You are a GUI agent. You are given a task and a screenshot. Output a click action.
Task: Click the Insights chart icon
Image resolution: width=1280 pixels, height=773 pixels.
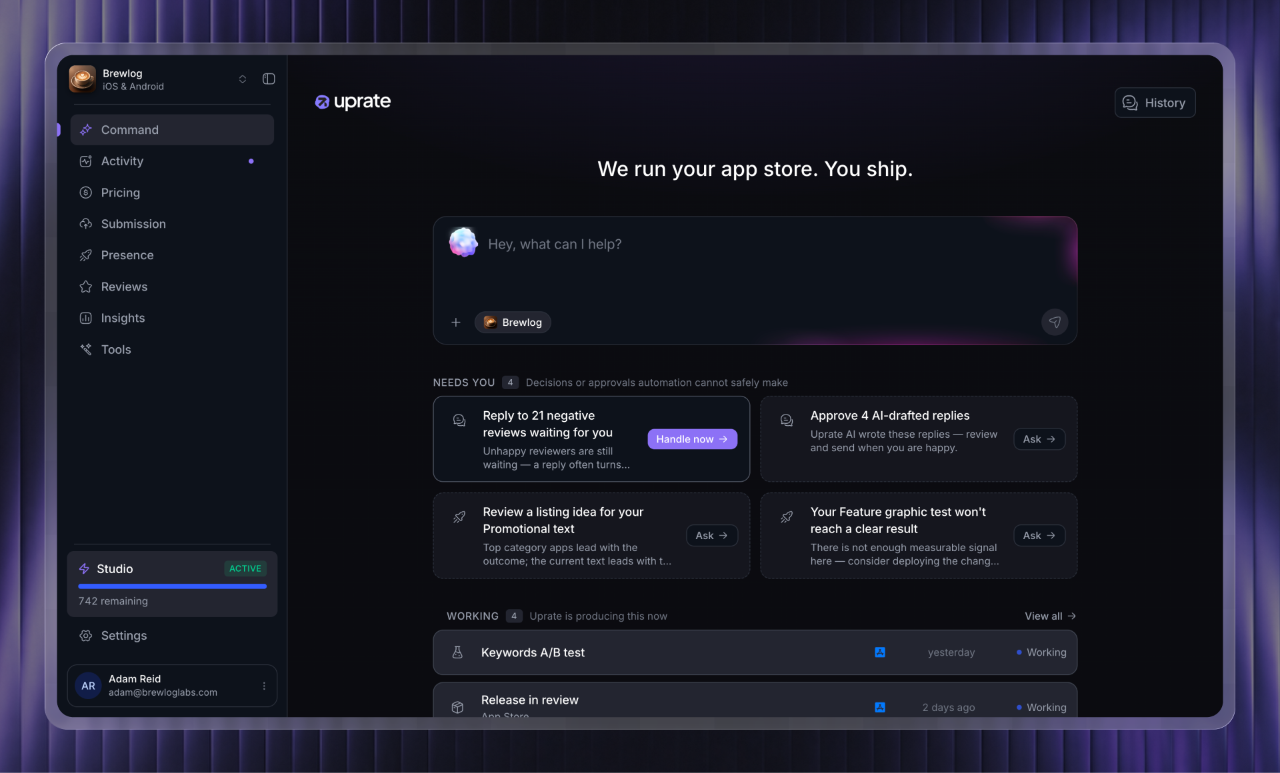tap(86, 318)
